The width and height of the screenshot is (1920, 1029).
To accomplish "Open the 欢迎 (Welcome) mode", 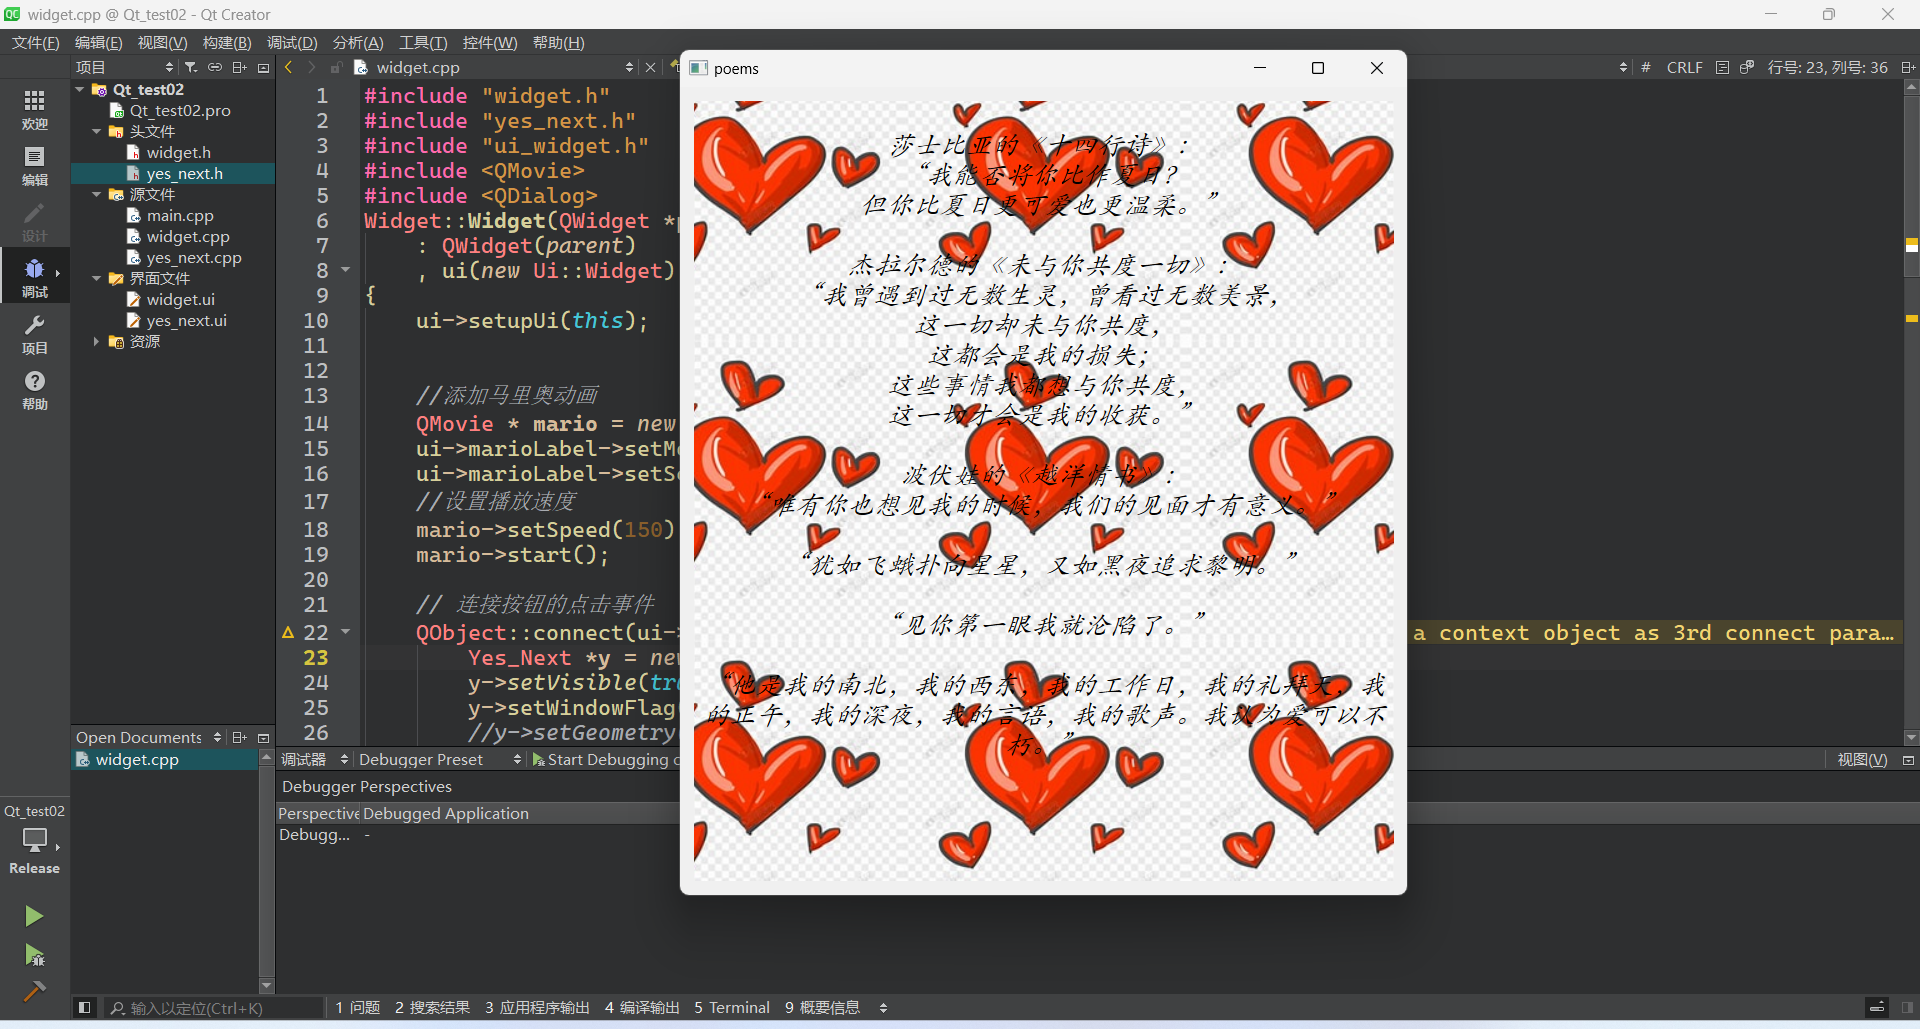I will pyautogui.click(x=34, y=109).
